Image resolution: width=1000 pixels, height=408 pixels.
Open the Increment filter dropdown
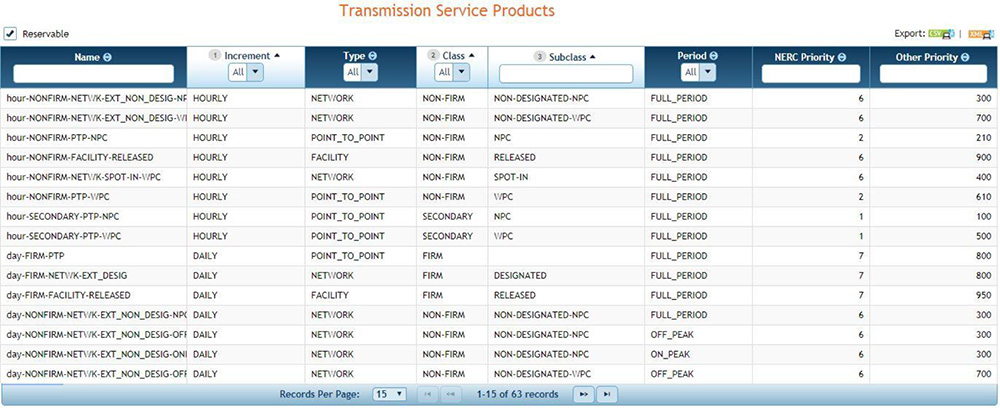[255, 72]
